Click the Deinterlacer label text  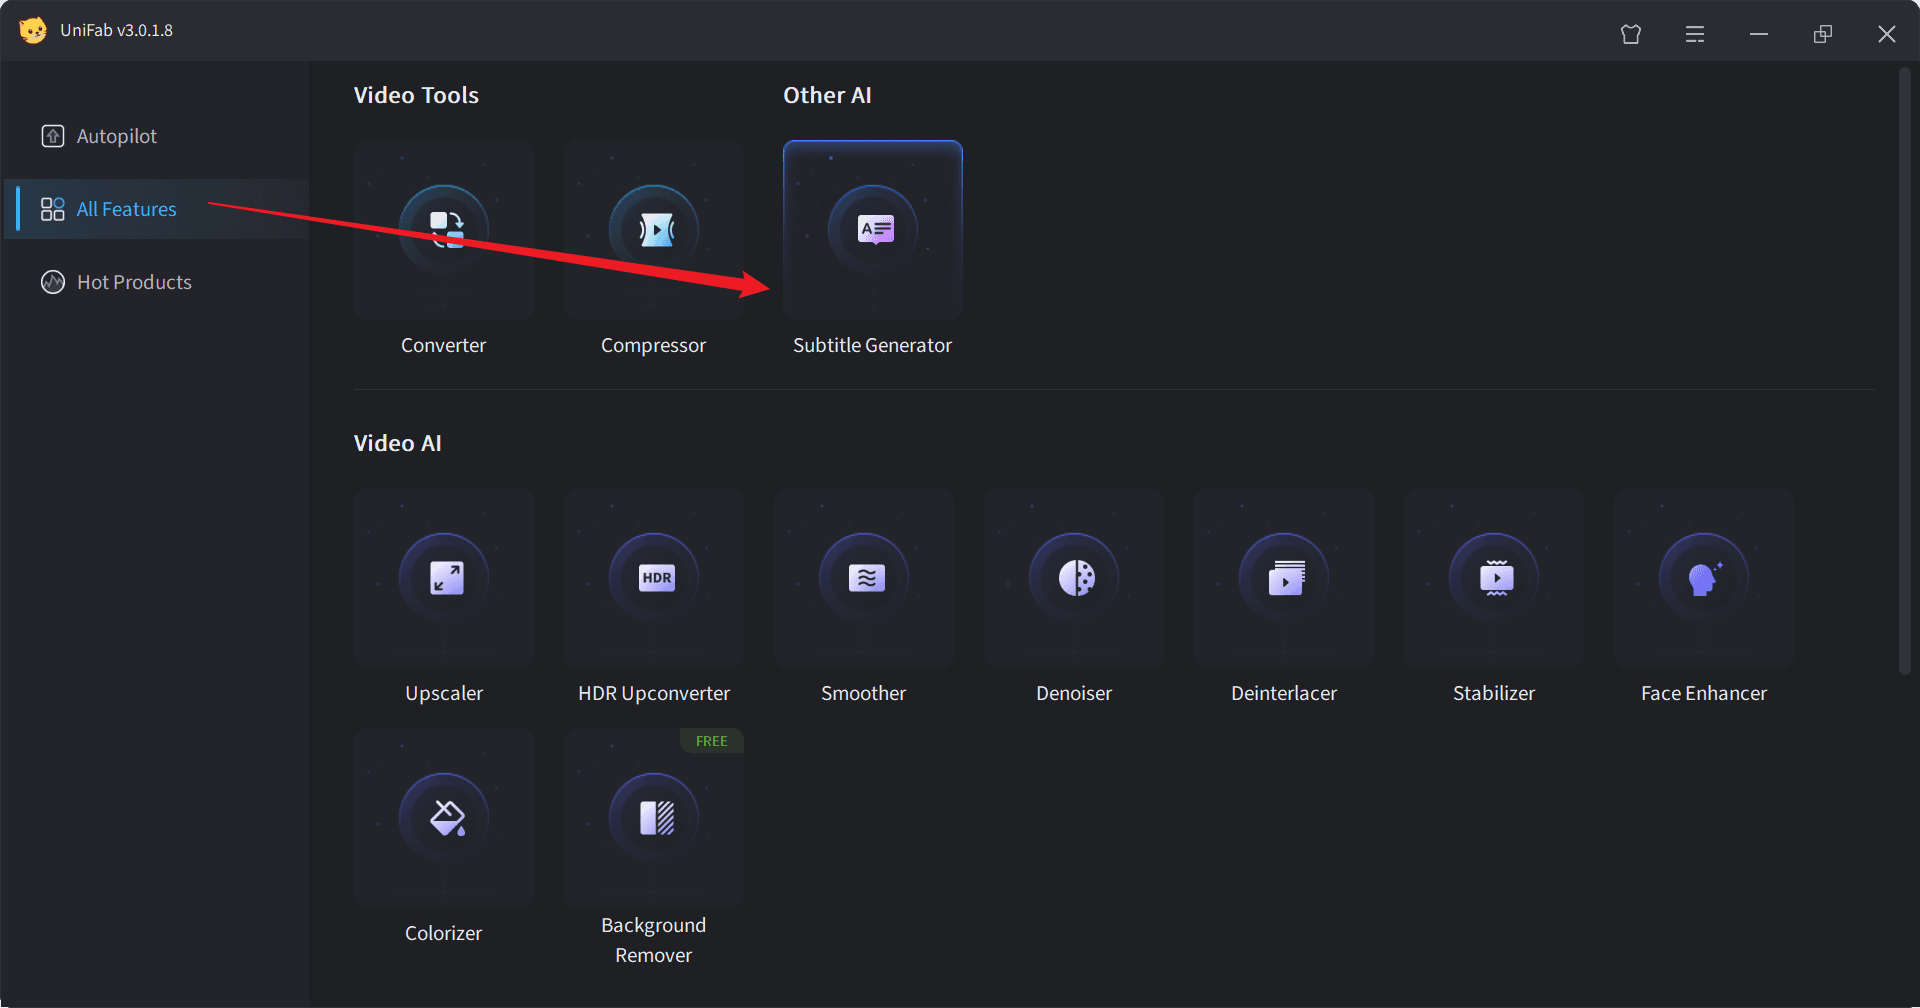coord(1284,693)
